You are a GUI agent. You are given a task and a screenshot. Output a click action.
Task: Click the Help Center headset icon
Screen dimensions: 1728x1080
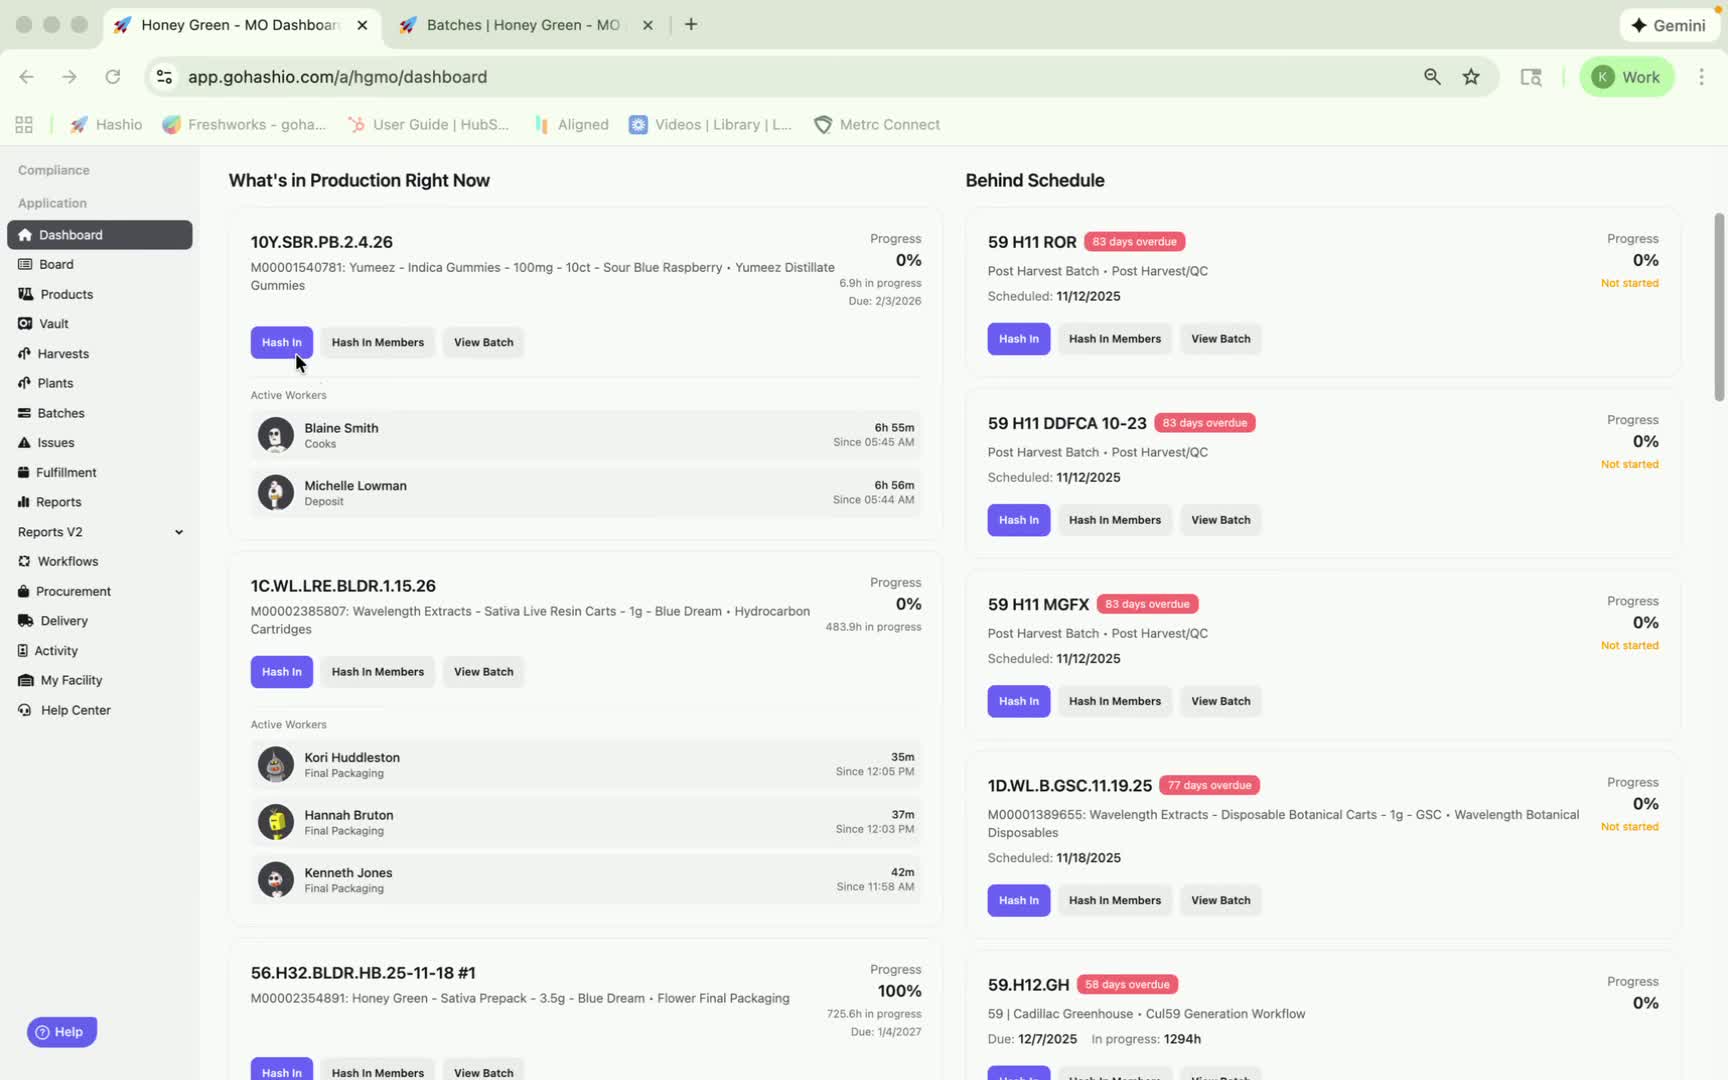(x=25, y=710)
